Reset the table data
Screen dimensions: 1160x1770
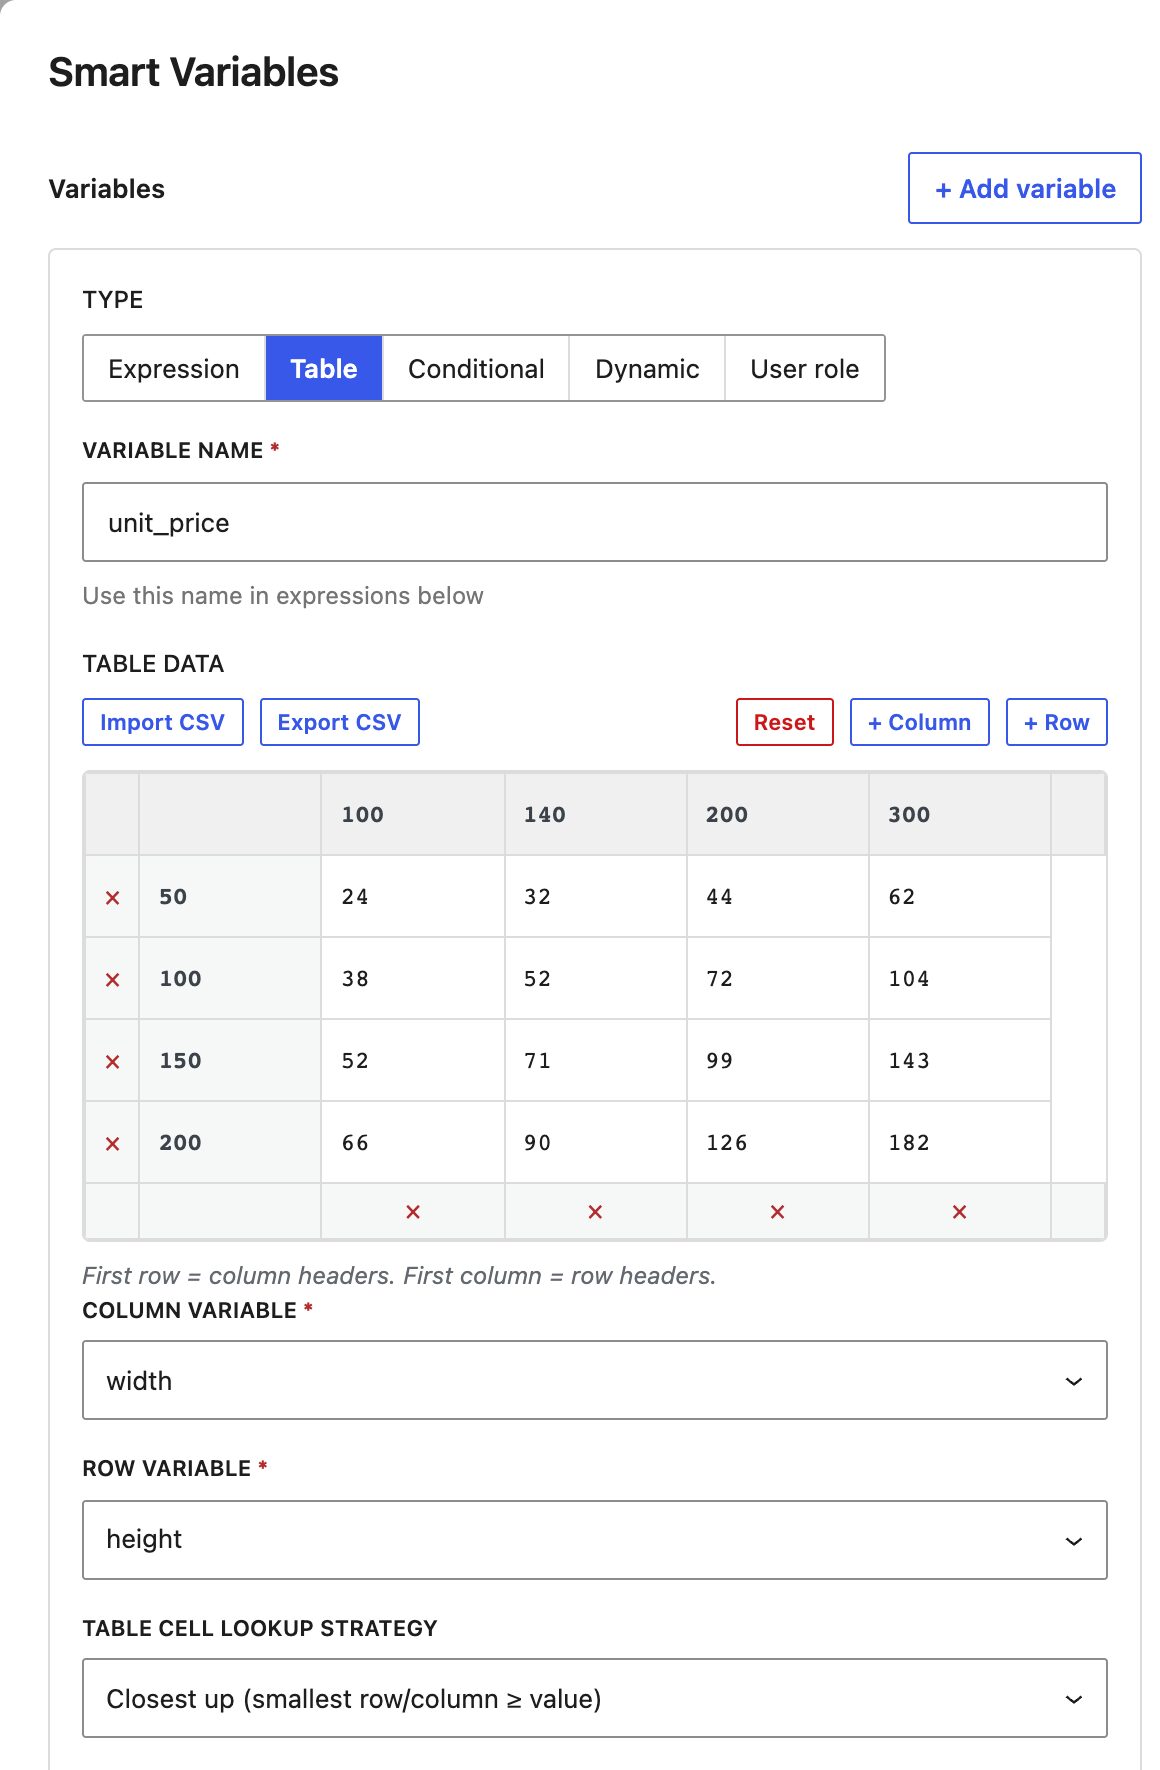click(785, 722)
